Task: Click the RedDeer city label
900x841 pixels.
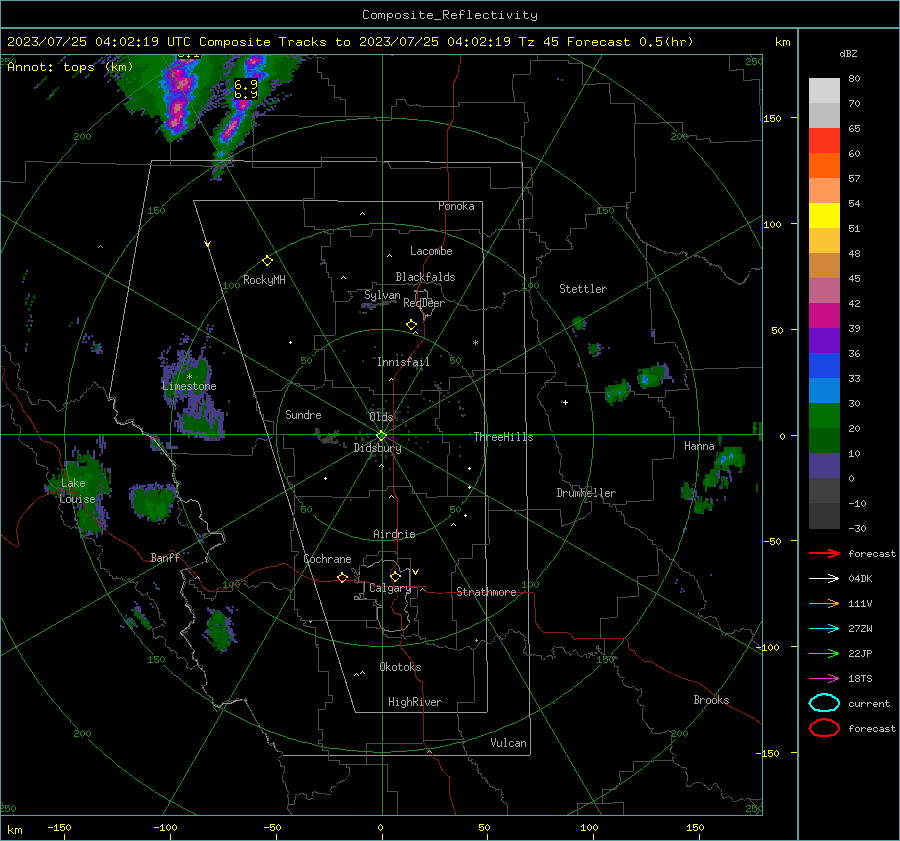Action: tap(424, 303)
